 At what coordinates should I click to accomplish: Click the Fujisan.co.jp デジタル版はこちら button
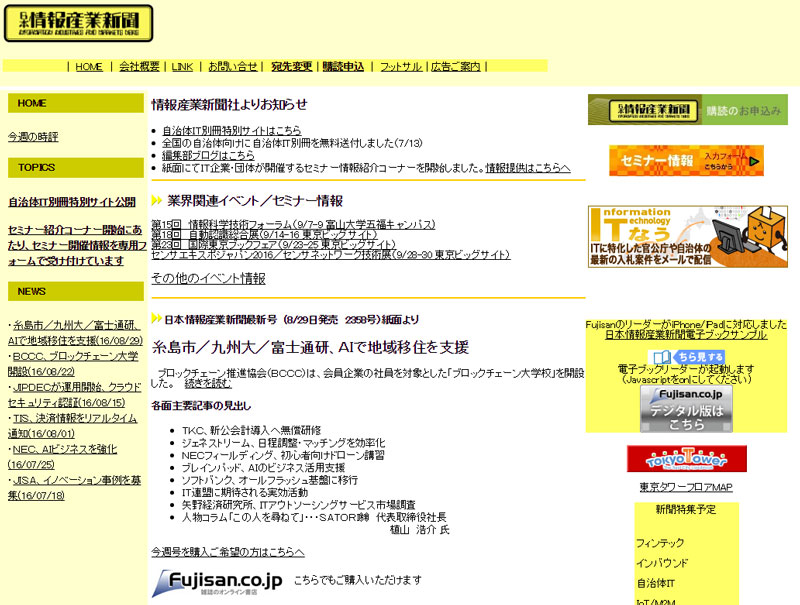[x=686, y=409]
